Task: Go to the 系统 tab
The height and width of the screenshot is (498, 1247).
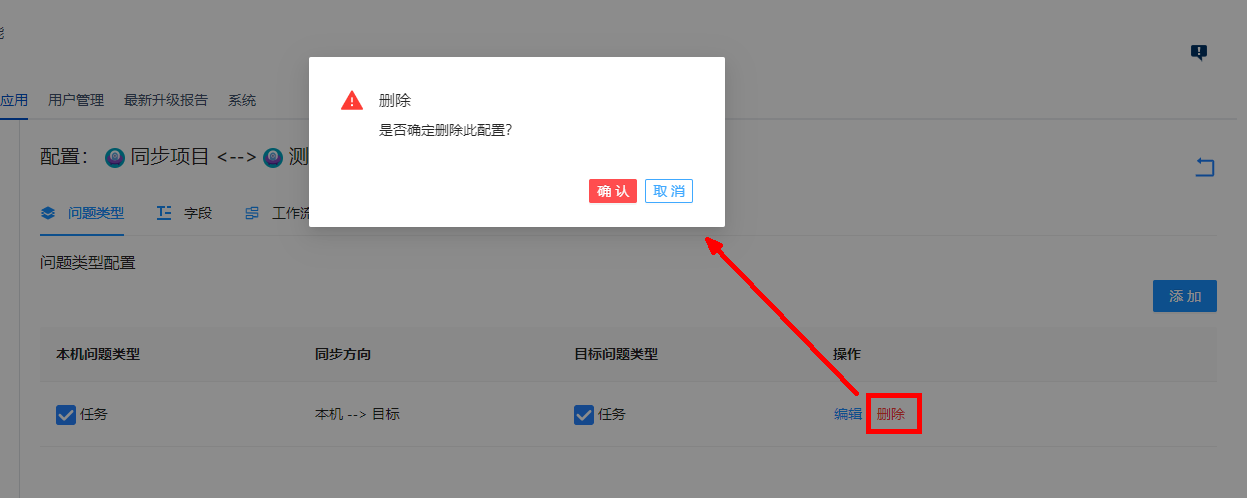Action: tap(242, 100)
